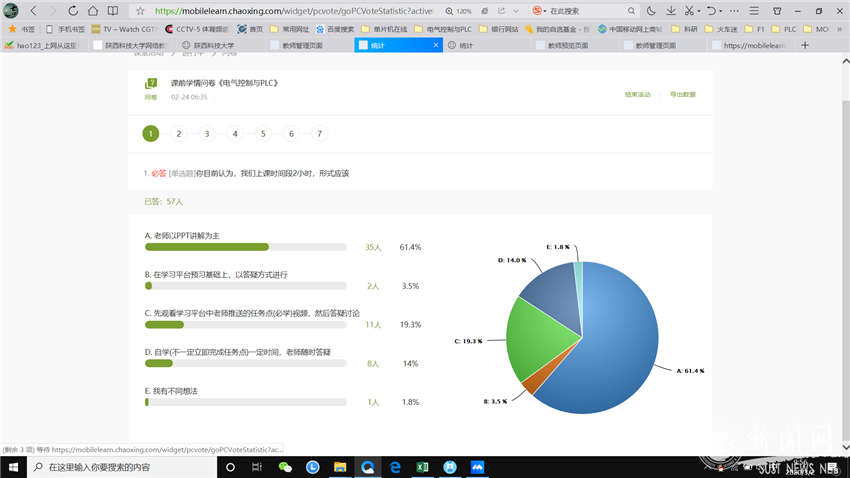Viewport: 850px width, 478px height.
Task: Expand the address bar dropdown chevron
Action: click(515, 11)
